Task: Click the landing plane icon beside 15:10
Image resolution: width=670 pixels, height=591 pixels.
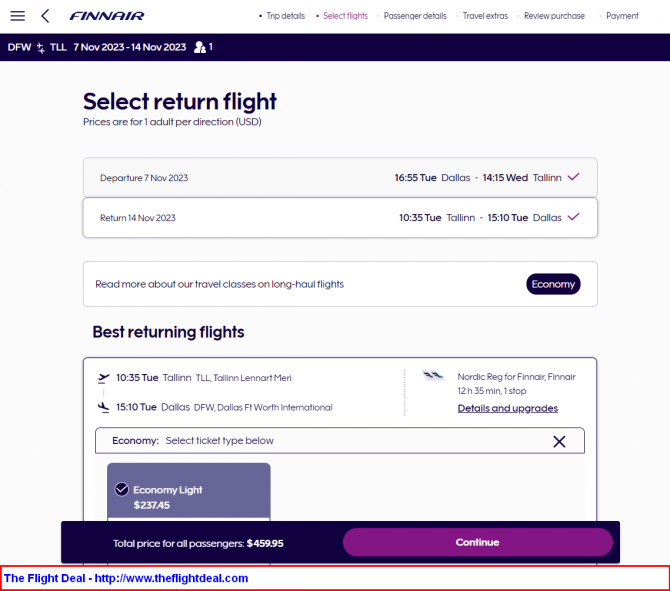Action: coord(103,407)
